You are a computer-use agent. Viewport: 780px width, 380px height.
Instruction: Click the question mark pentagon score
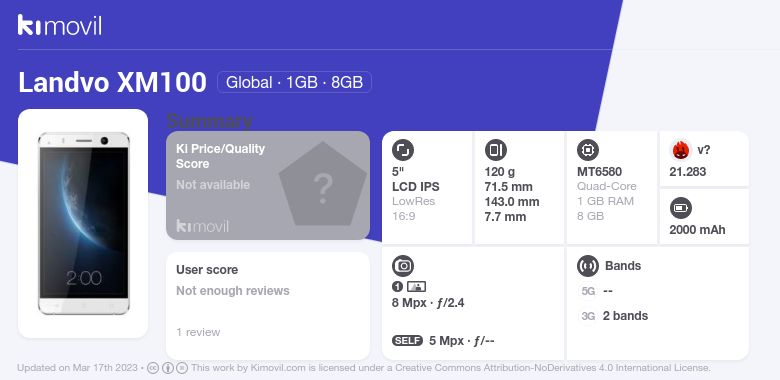(323, 184)
